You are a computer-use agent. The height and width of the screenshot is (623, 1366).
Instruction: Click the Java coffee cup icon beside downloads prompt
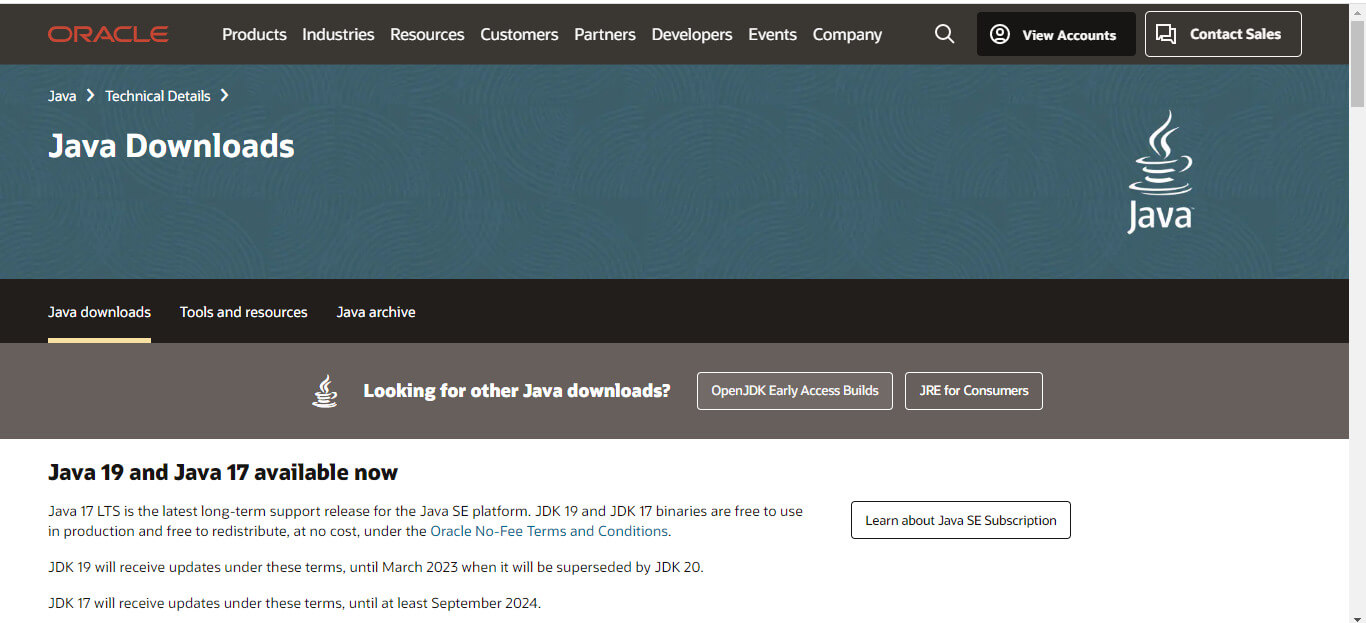pyautogui.click(x=325, y=390)
